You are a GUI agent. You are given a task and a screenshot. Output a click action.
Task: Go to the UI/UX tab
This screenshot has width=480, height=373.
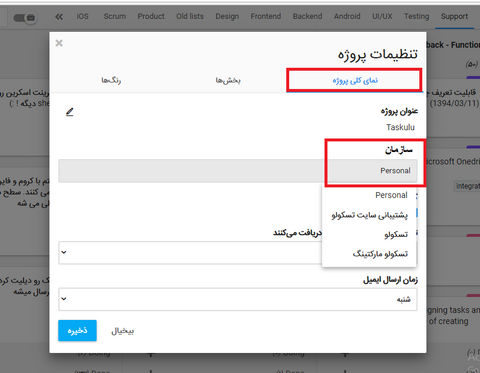(x=382, y=16)
